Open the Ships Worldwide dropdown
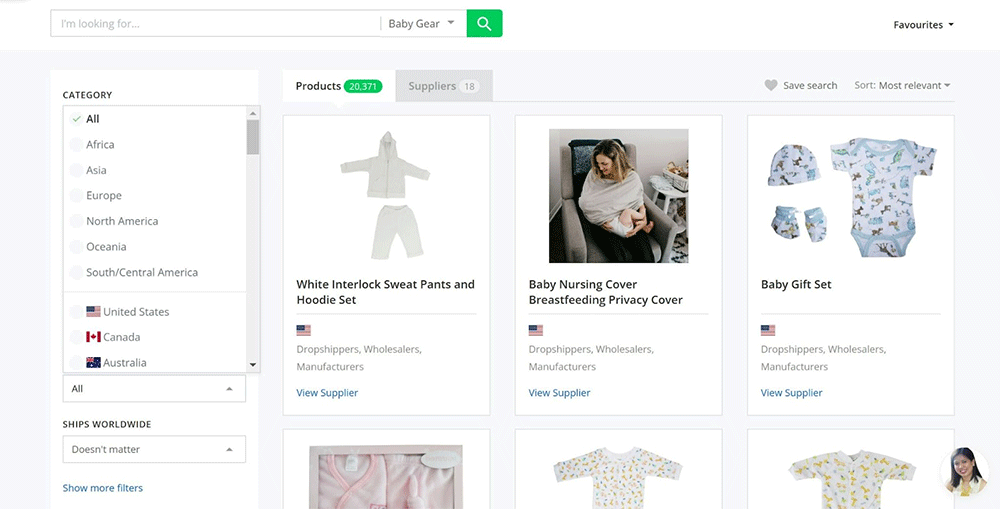This screenshot has width=1000, height=509. point(154,450)
